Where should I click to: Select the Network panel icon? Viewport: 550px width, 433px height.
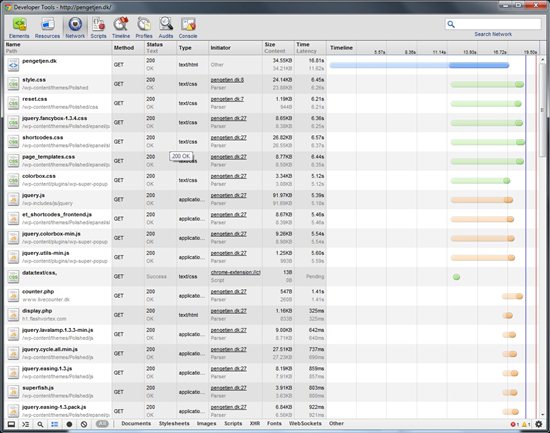point(75,24)
